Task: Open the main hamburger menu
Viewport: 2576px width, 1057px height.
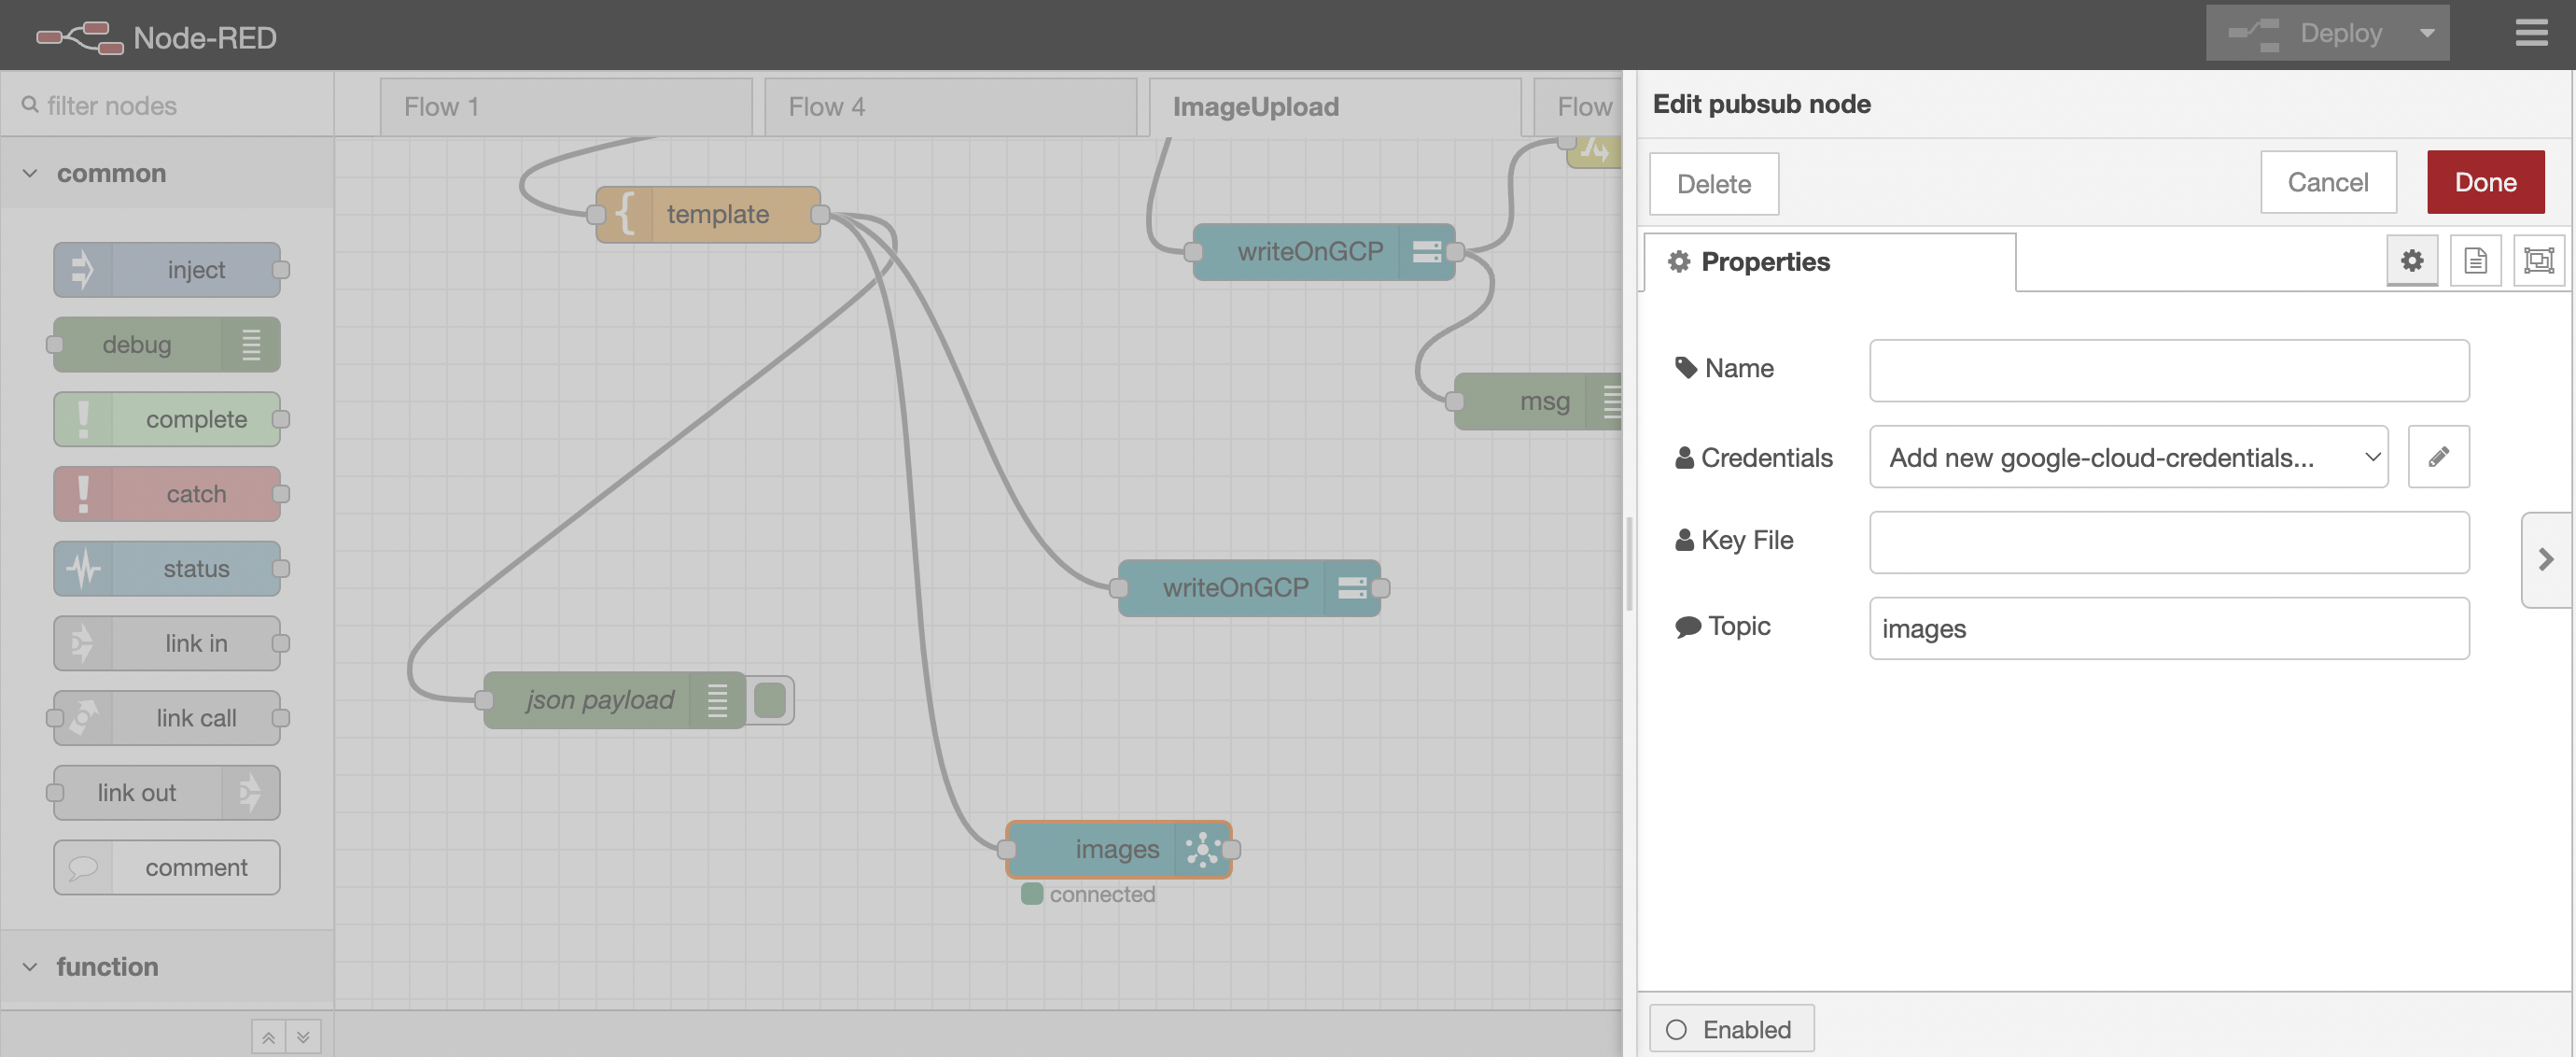Action: pyautogui.click(x=2531, y=33)
